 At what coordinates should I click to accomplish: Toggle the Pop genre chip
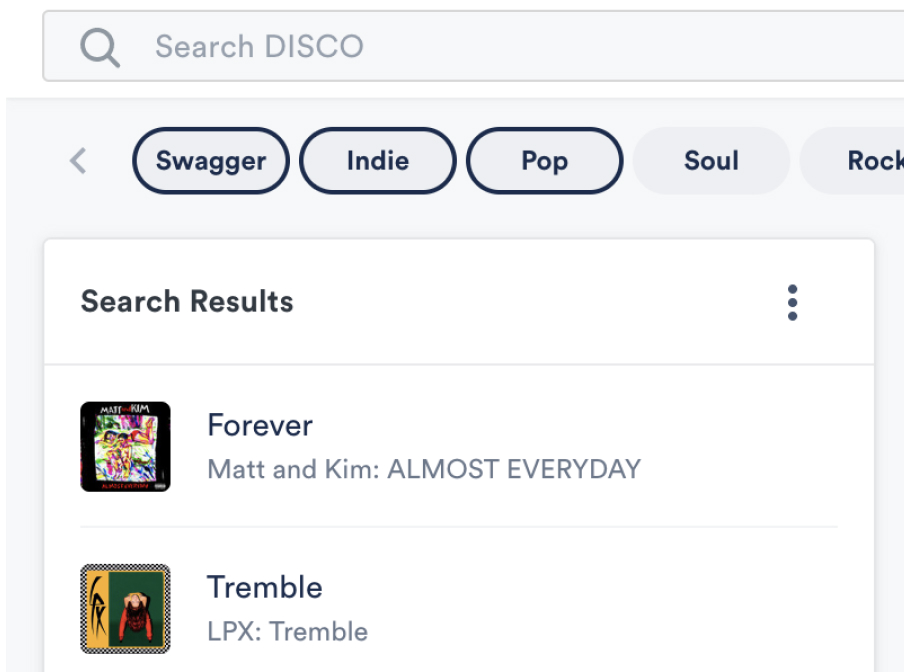point(544,161)
